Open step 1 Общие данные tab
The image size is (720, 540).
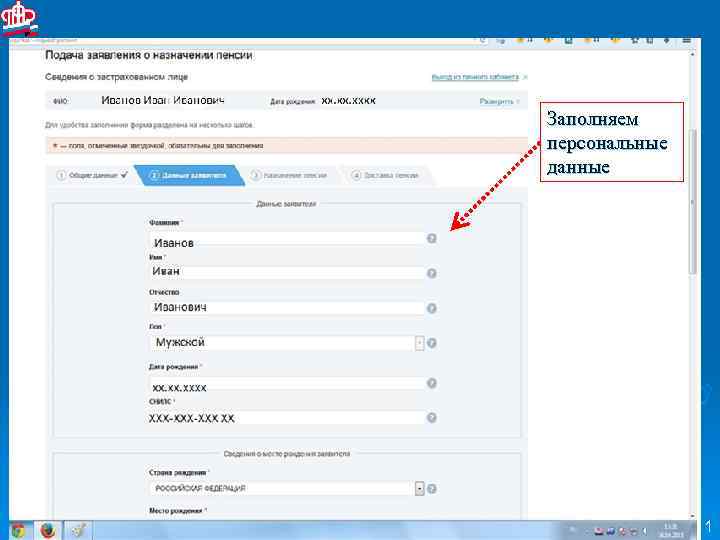[91, 175]
